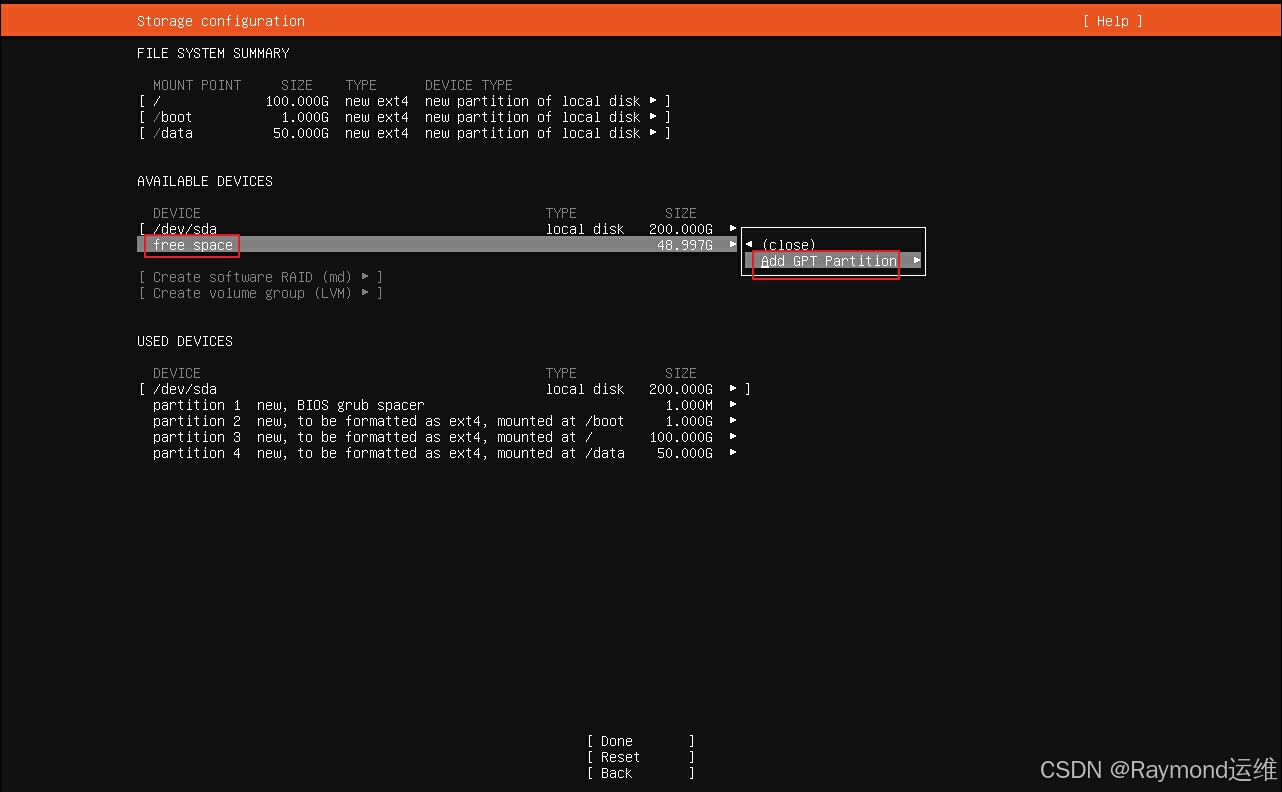
Task: Click the Back button
Action: coord(640,773)
